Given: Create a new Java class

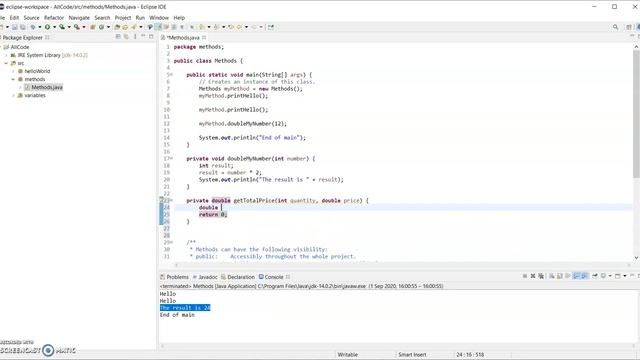Looking at the screenshot, I should (101, 27).
